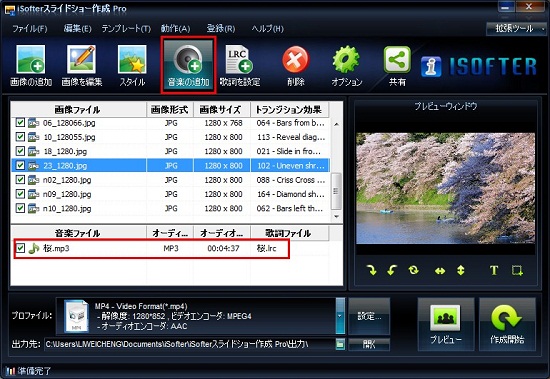Uncheck the 桜.mp3 music file checkbox

coord(20,248)
